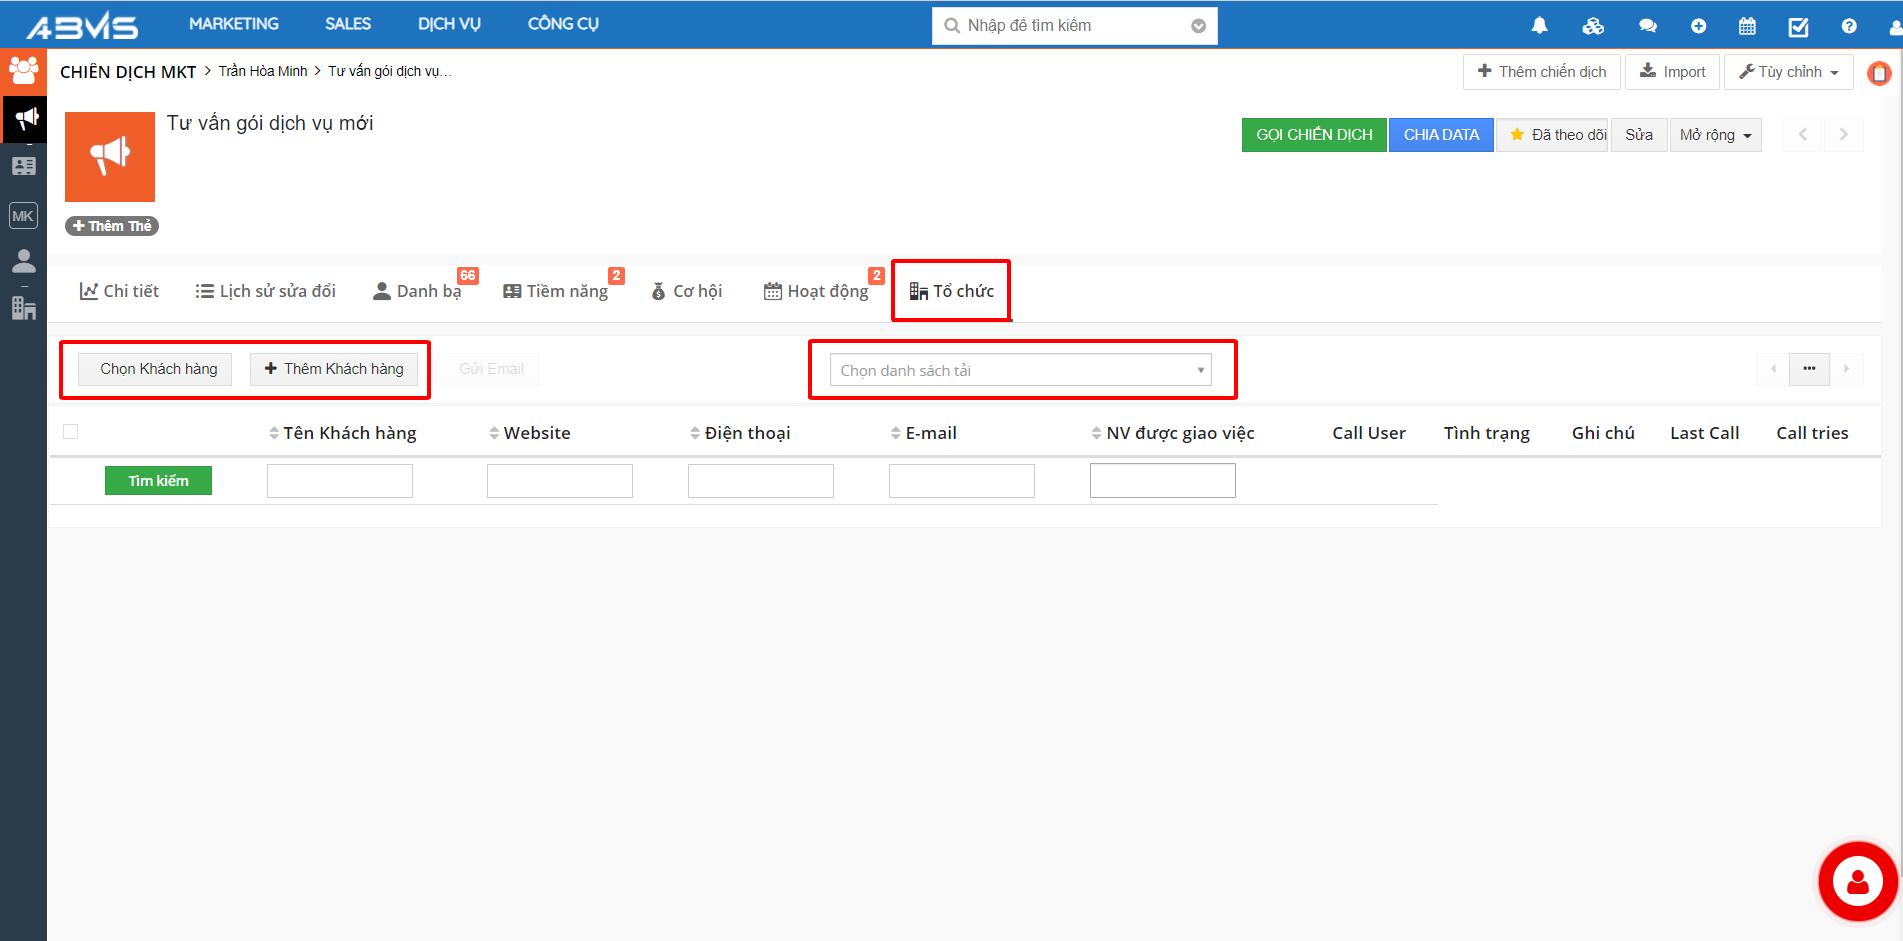Viewport: 1903px width, 941px height.
Task: Click the chat messages icon
Action: 1648,26
